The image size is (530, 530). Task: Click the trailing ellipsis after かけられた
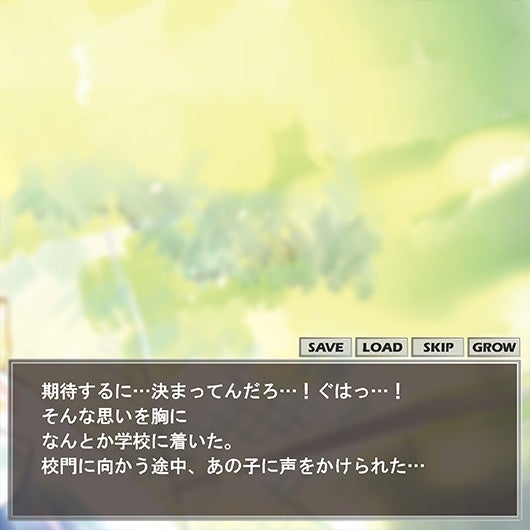point(416,466)
